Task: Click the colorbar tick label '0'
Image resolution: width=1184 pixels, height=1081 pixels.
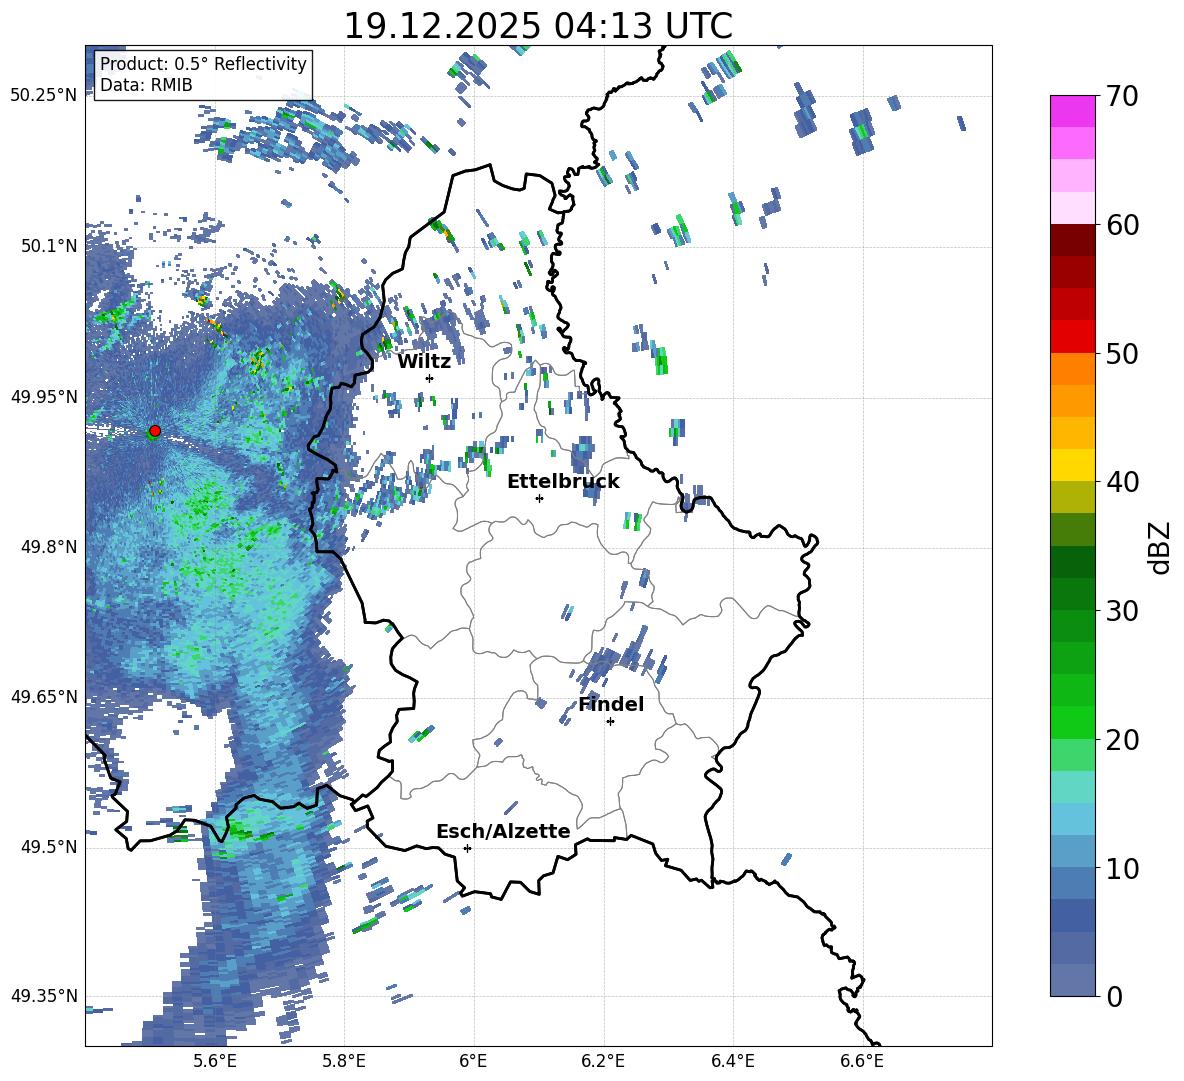Action: point(1114,997)
